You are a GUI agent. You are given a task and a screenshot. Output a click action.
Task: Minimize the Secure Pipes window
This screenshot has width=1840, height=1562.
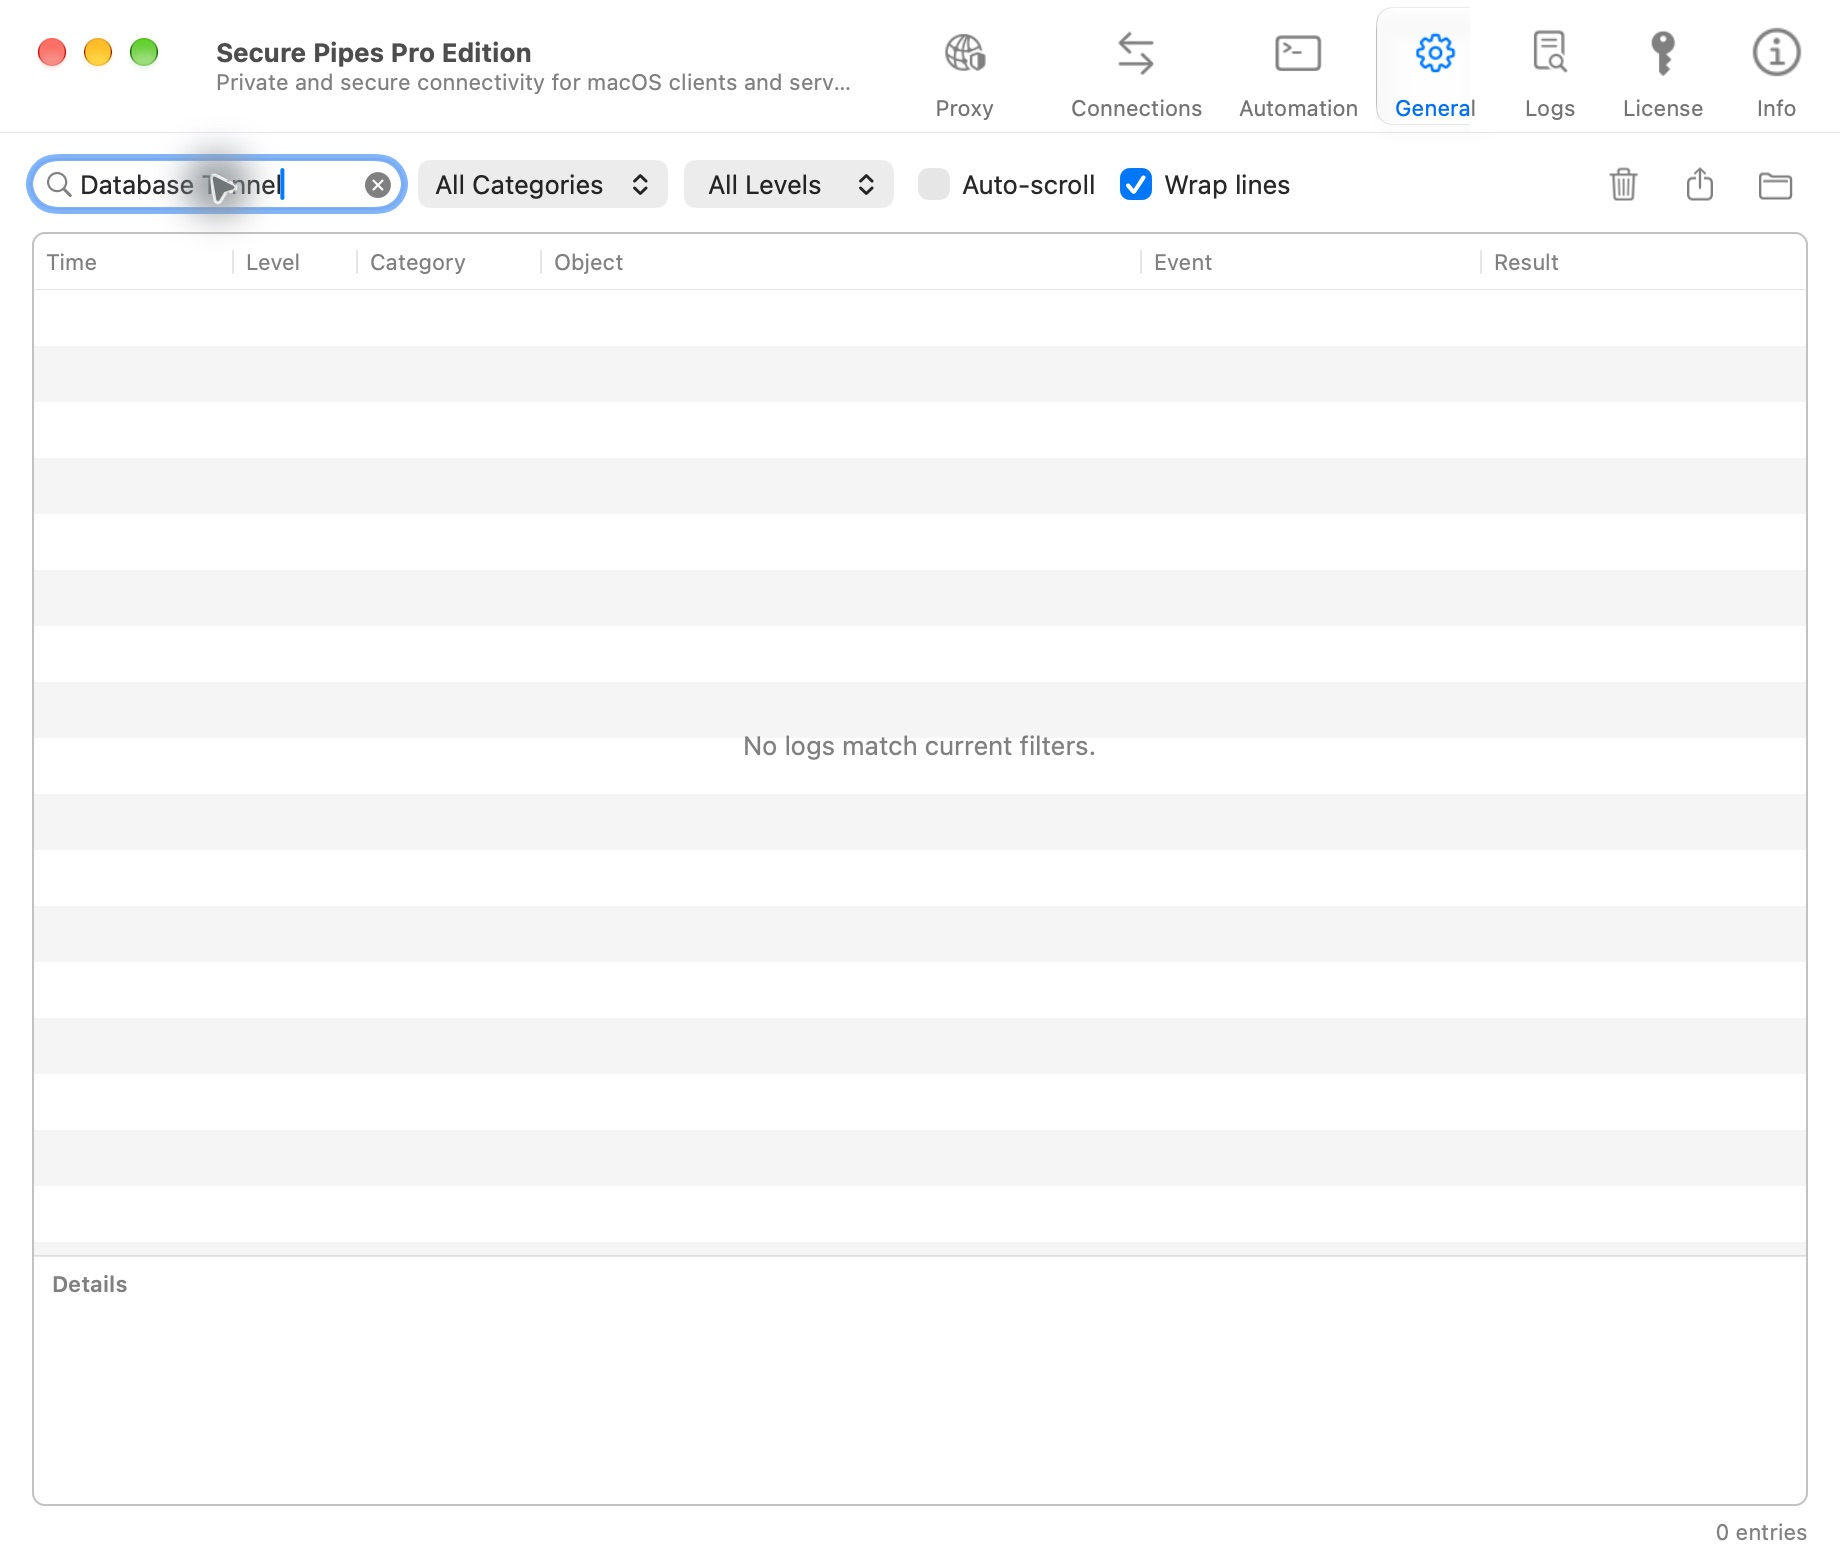(x=98, y=52)
